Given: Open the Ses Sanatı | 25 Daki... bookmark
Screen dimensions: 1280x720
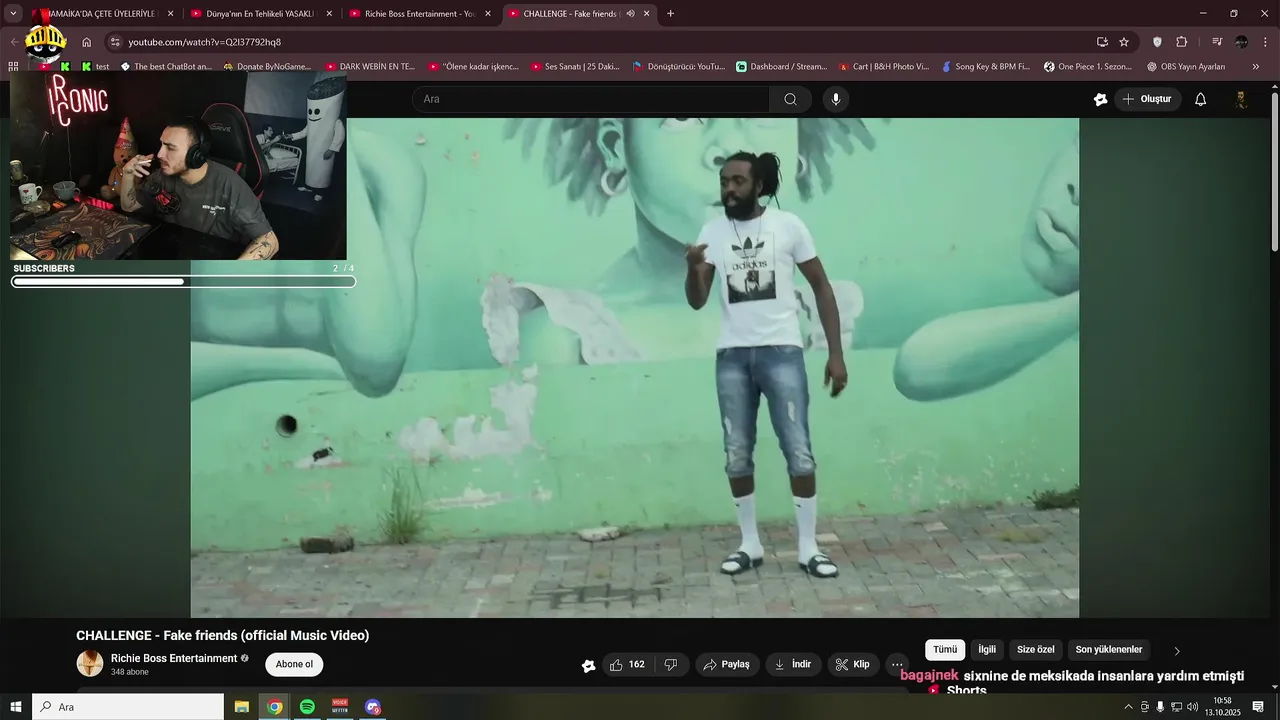Looking at the screenshot, I should 575,67.
